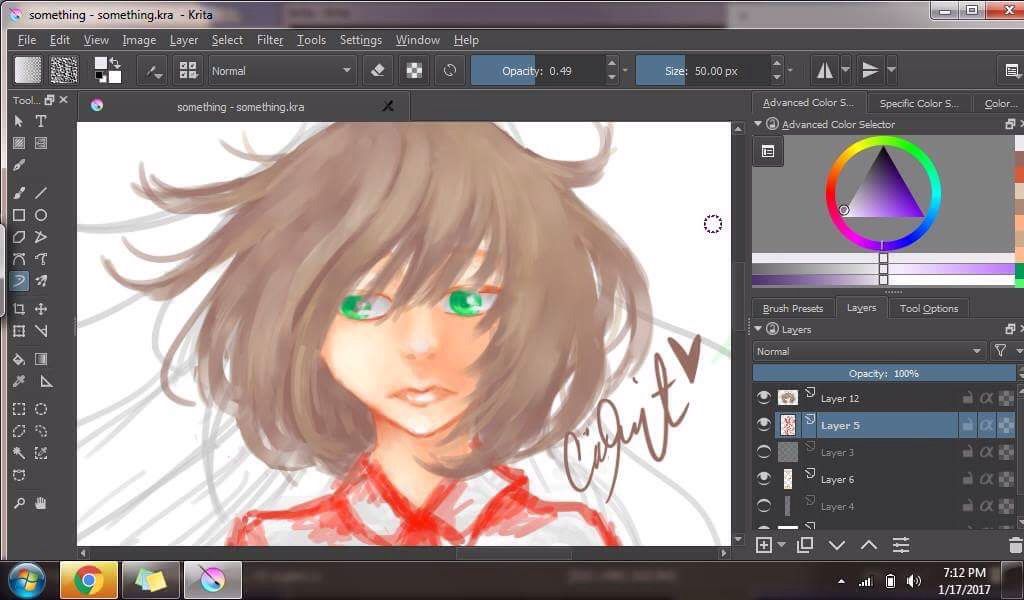Select the Line tool
The width and height of the screenshot is (1024, 600).
click(x=40, y=193)
